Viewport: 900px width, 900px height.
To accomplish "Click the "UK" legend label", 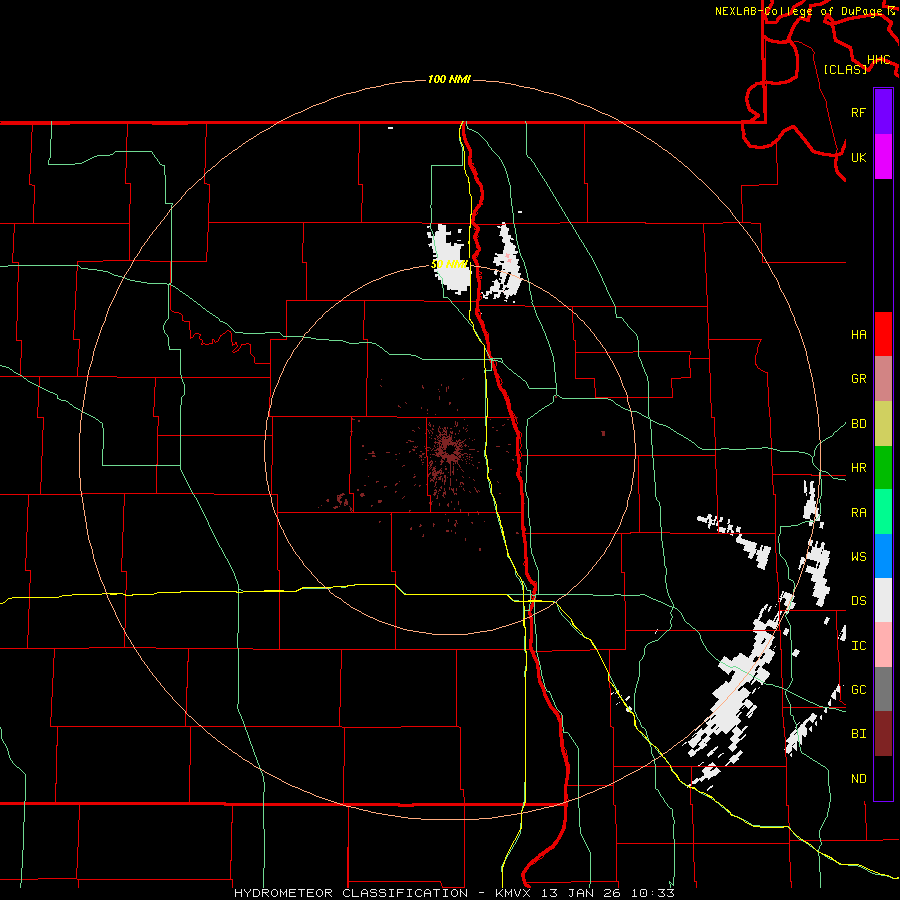I will click(858, 157).
